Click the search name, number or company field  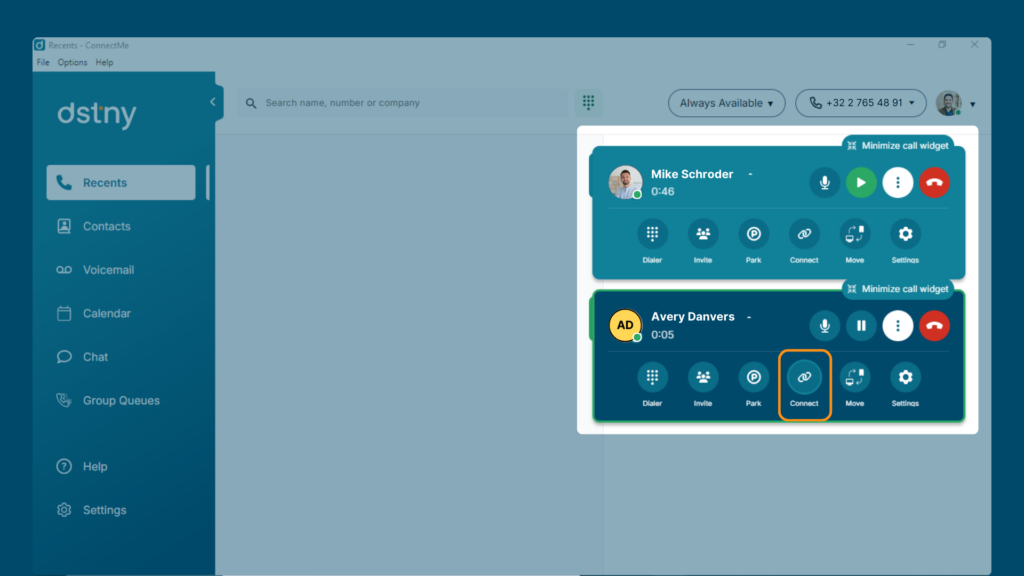coord(402,103)
